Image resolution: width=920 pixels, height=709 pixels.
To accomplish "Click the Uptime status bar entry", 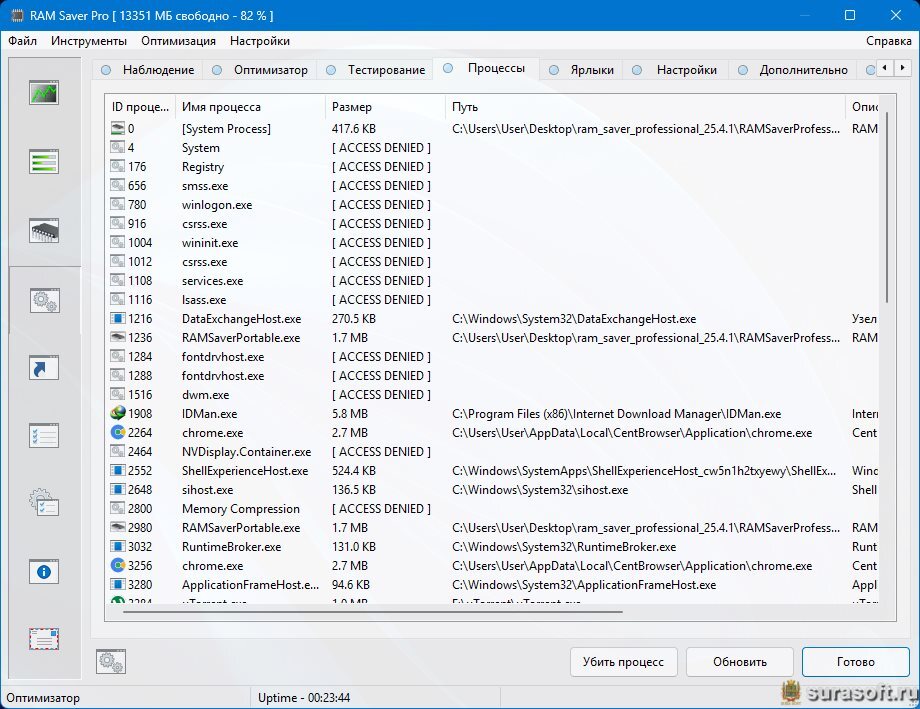I will pyautogui.click(x=304, y=698).
